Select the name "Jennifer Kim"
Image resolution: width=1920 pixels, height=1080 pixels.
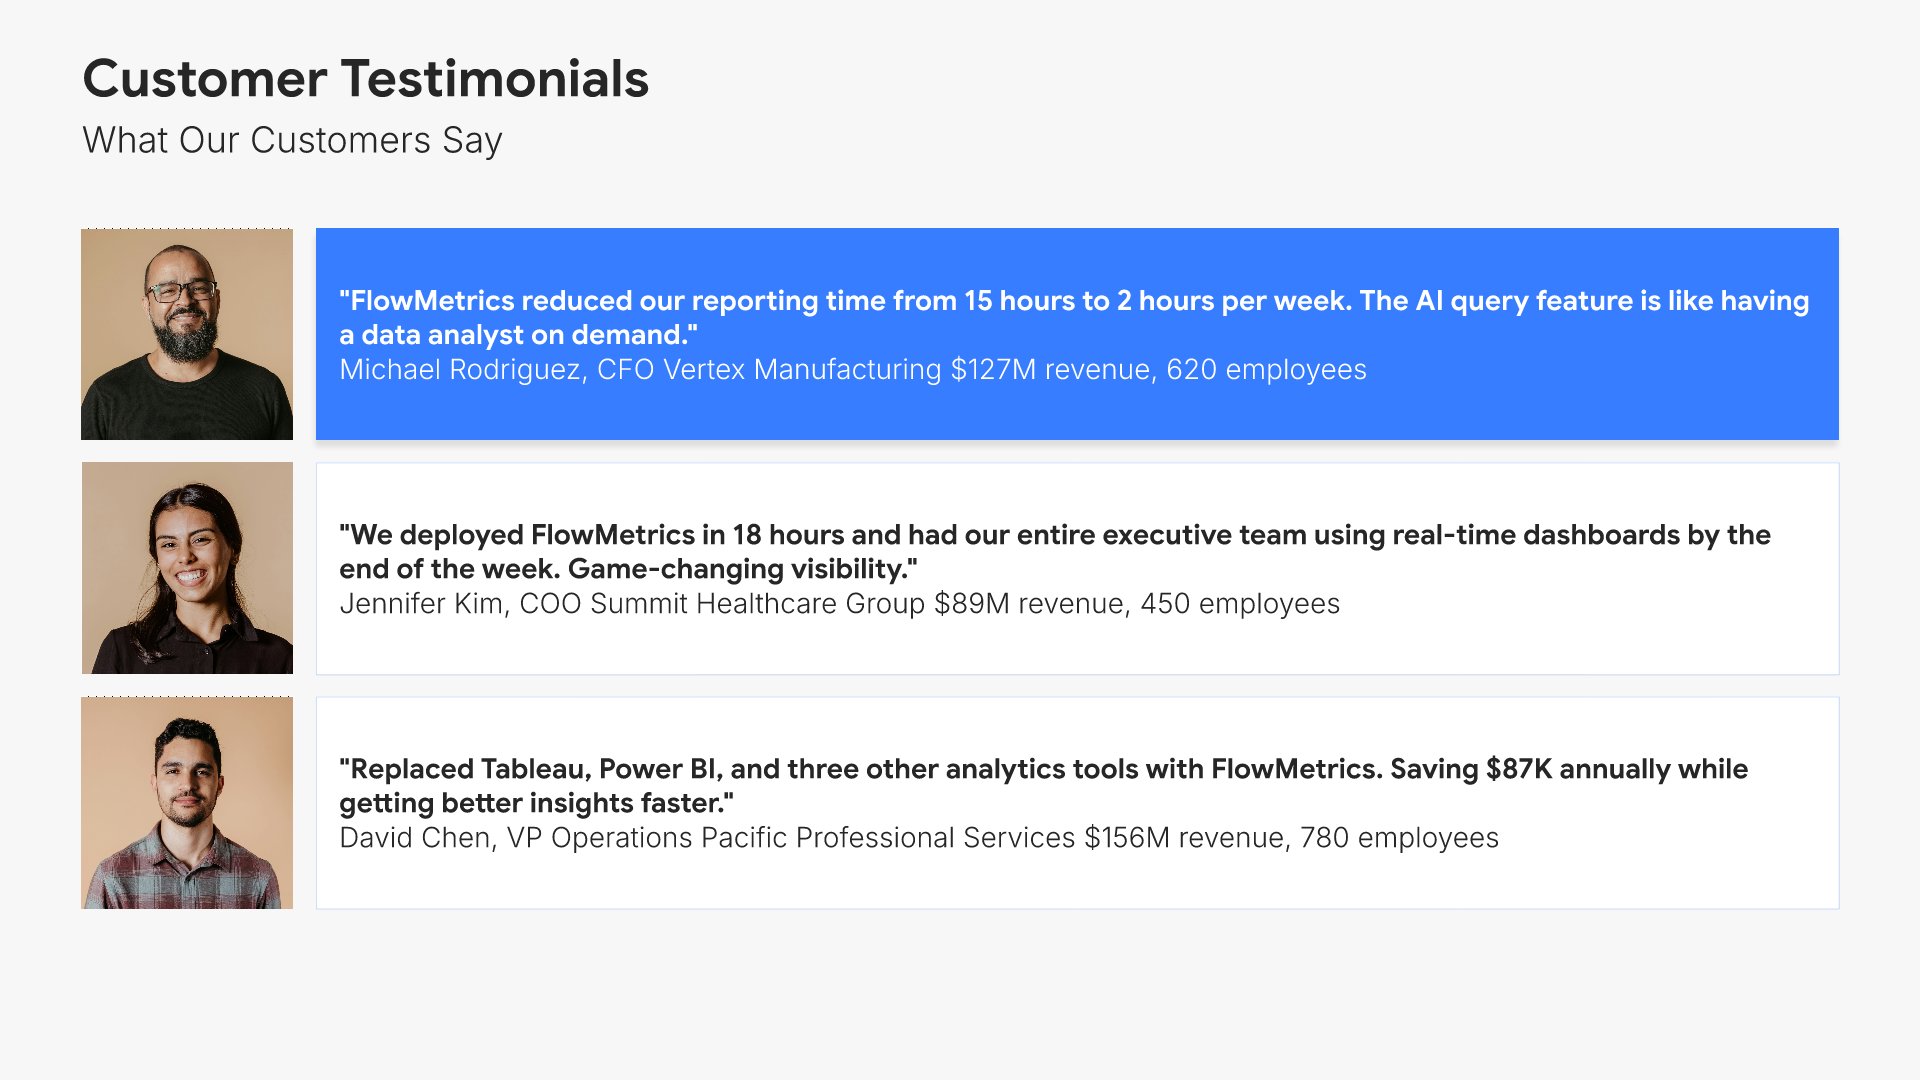421,604
